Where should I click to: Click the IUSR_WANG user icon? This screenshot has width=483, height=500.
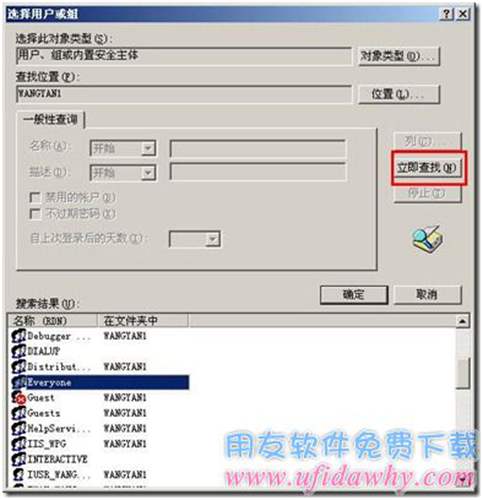tap(19, 474)
